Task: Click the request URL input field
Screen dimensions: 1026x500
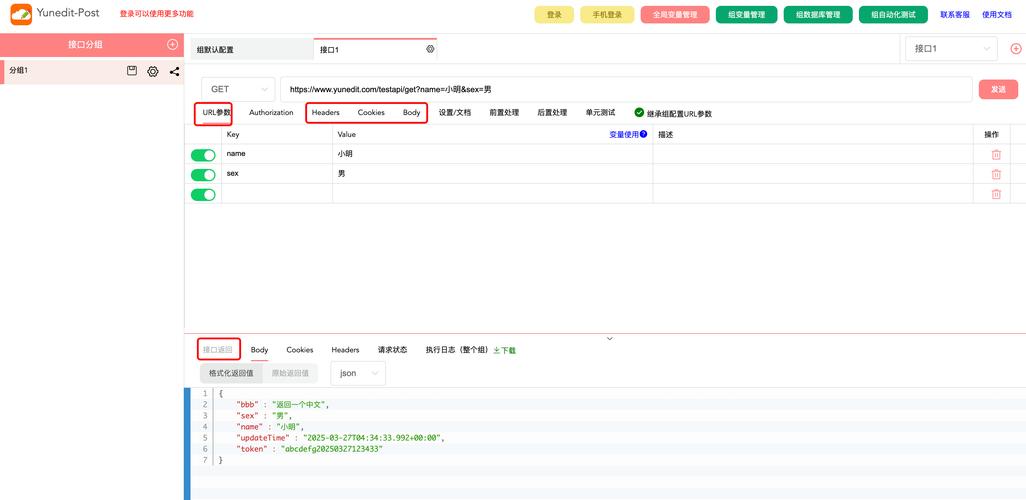Action: pyautogui.click(x=626, y=89)
